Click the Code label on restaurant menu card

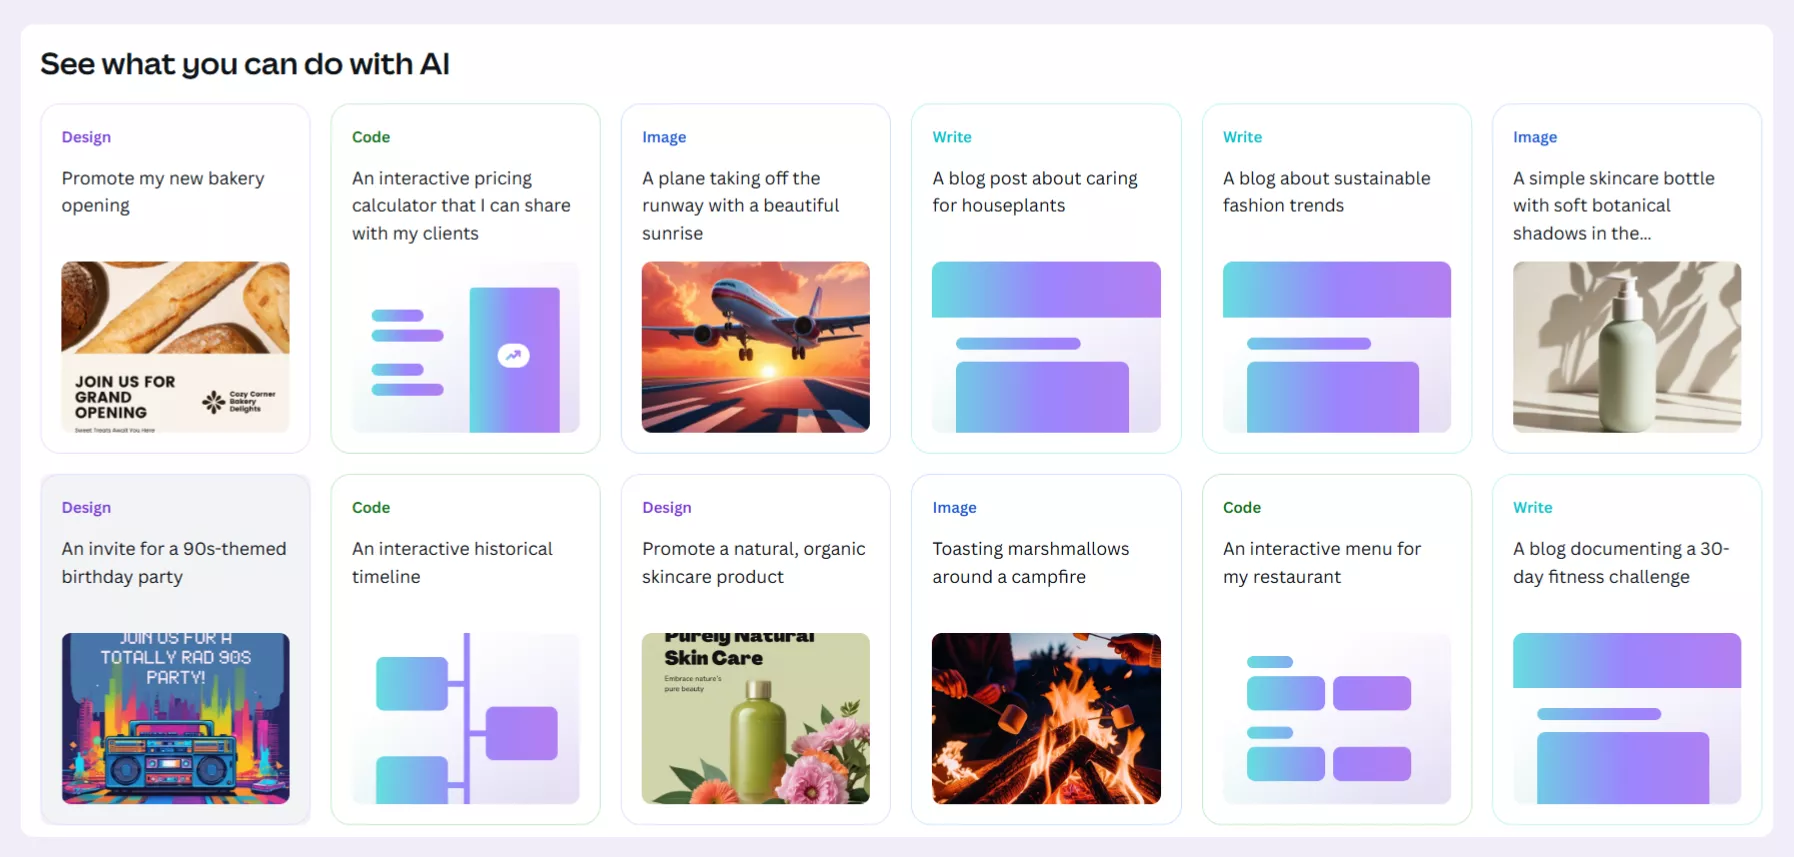(1242, 508)
